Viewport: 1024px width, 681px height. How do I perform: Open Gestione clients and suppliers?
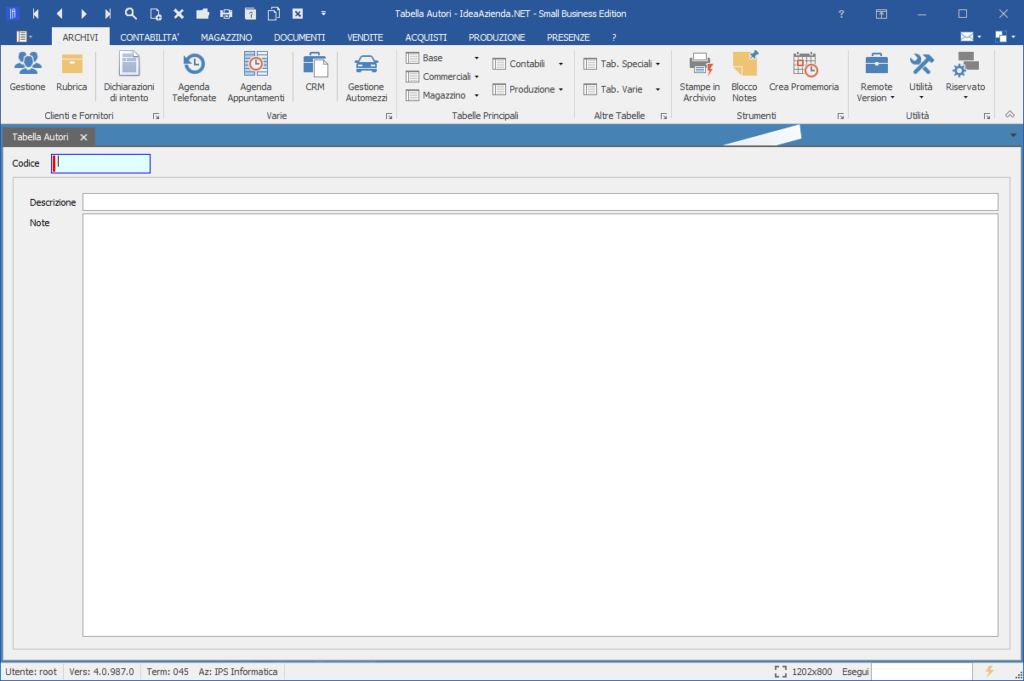point(27,72)
